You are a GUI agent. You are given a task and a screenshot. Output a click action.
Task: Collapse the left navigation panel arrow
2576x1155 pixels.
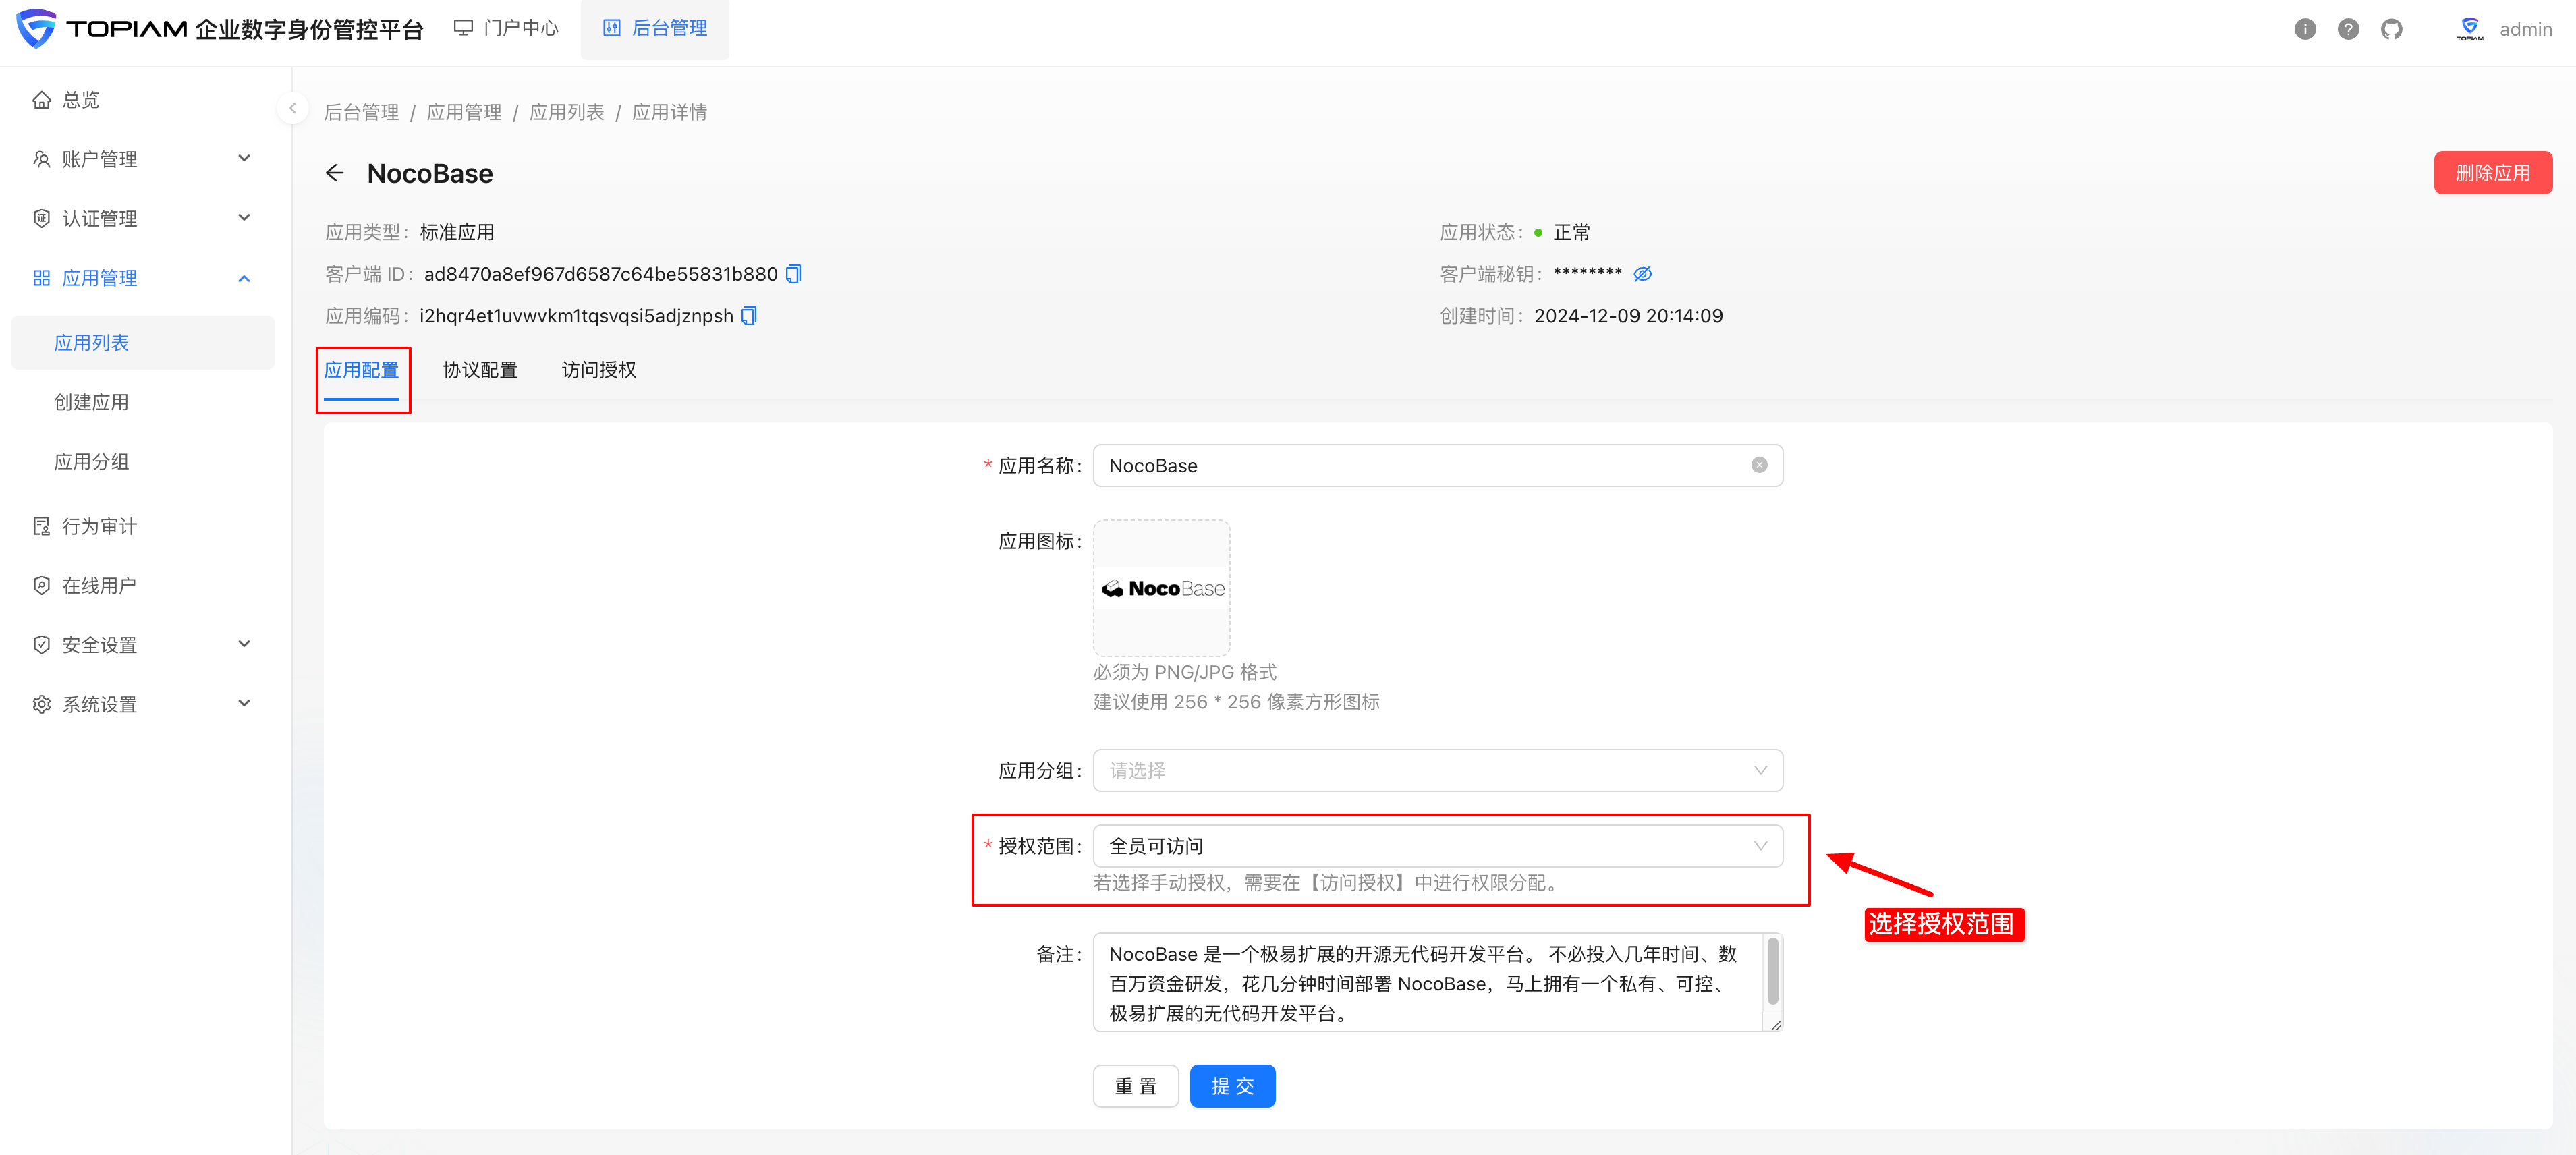[292, 108]
